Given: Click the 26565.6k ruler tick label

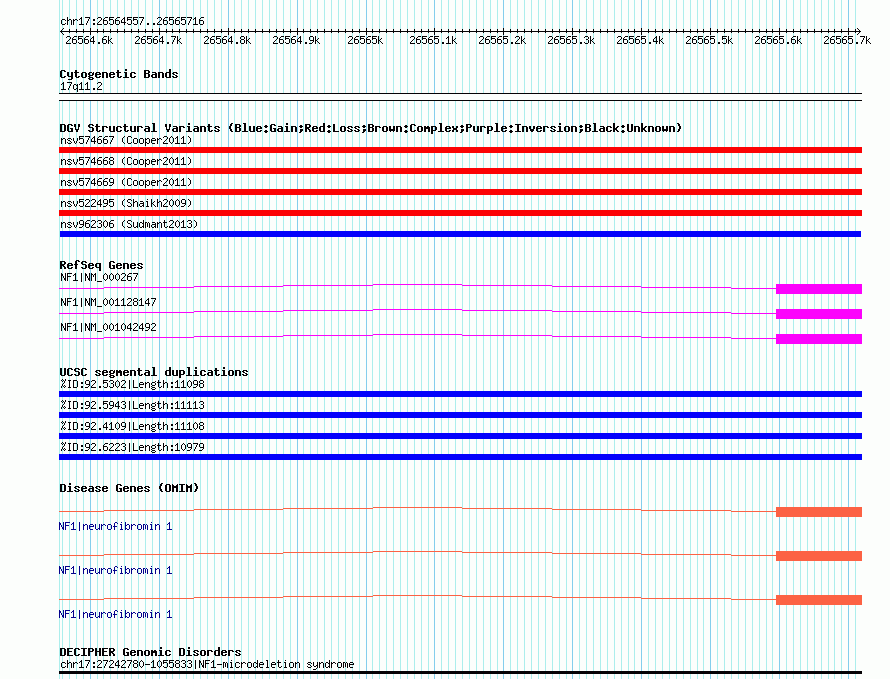Looking at the screenshot, I should pos(778,40).
